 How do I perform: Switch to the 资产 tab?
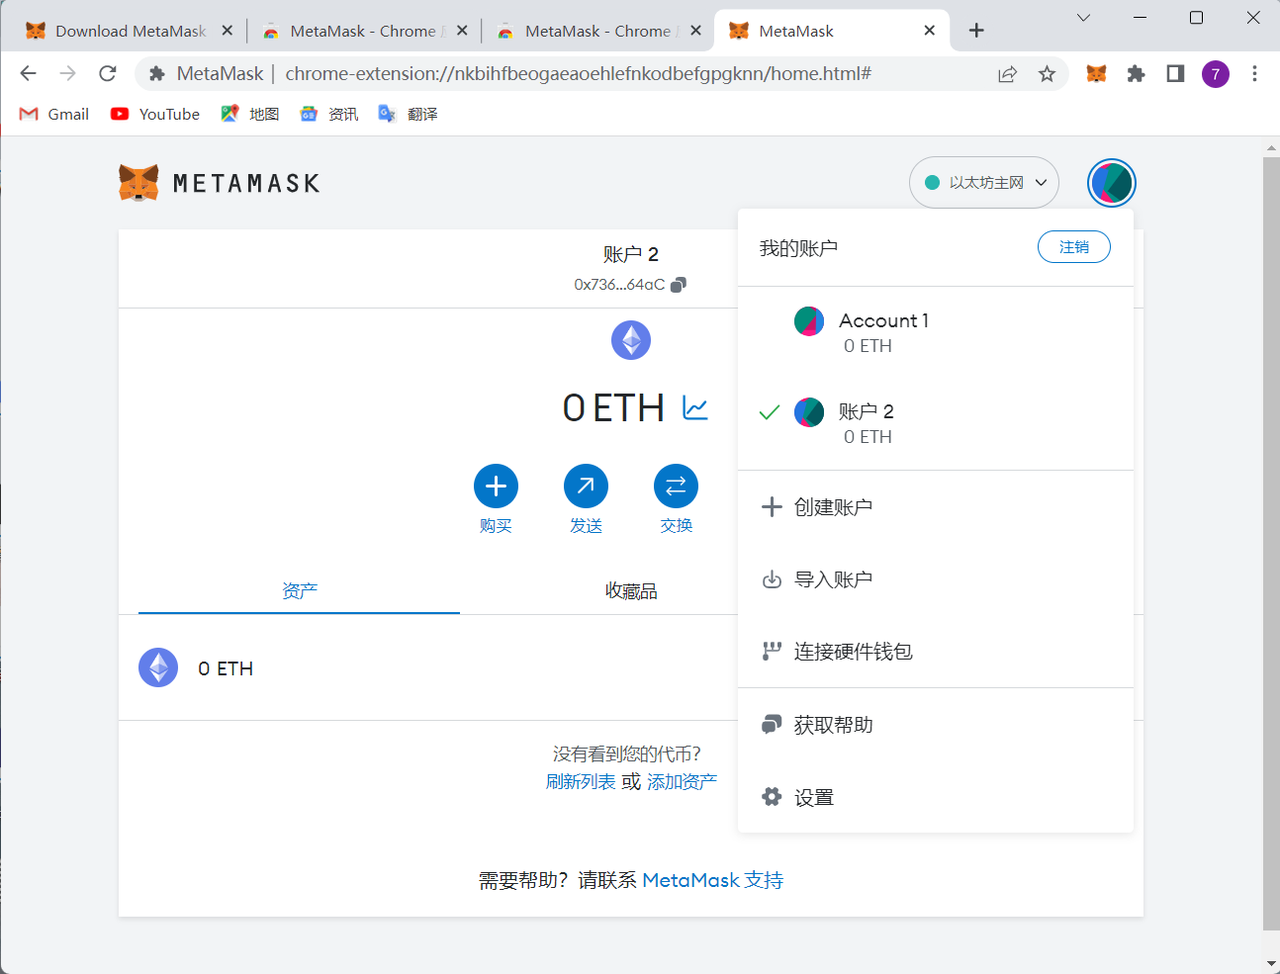point(299,591)
